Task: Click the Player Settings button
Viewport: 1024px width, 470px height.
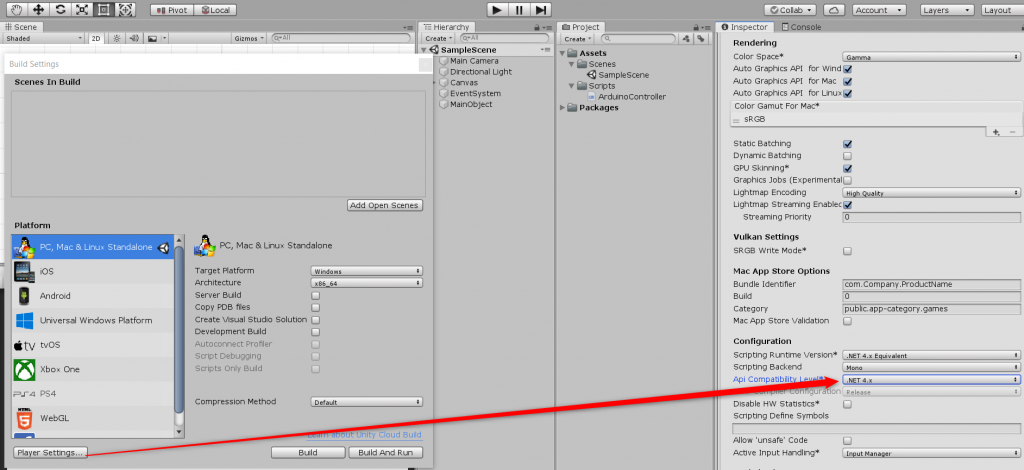Action: tap(50, 452)
